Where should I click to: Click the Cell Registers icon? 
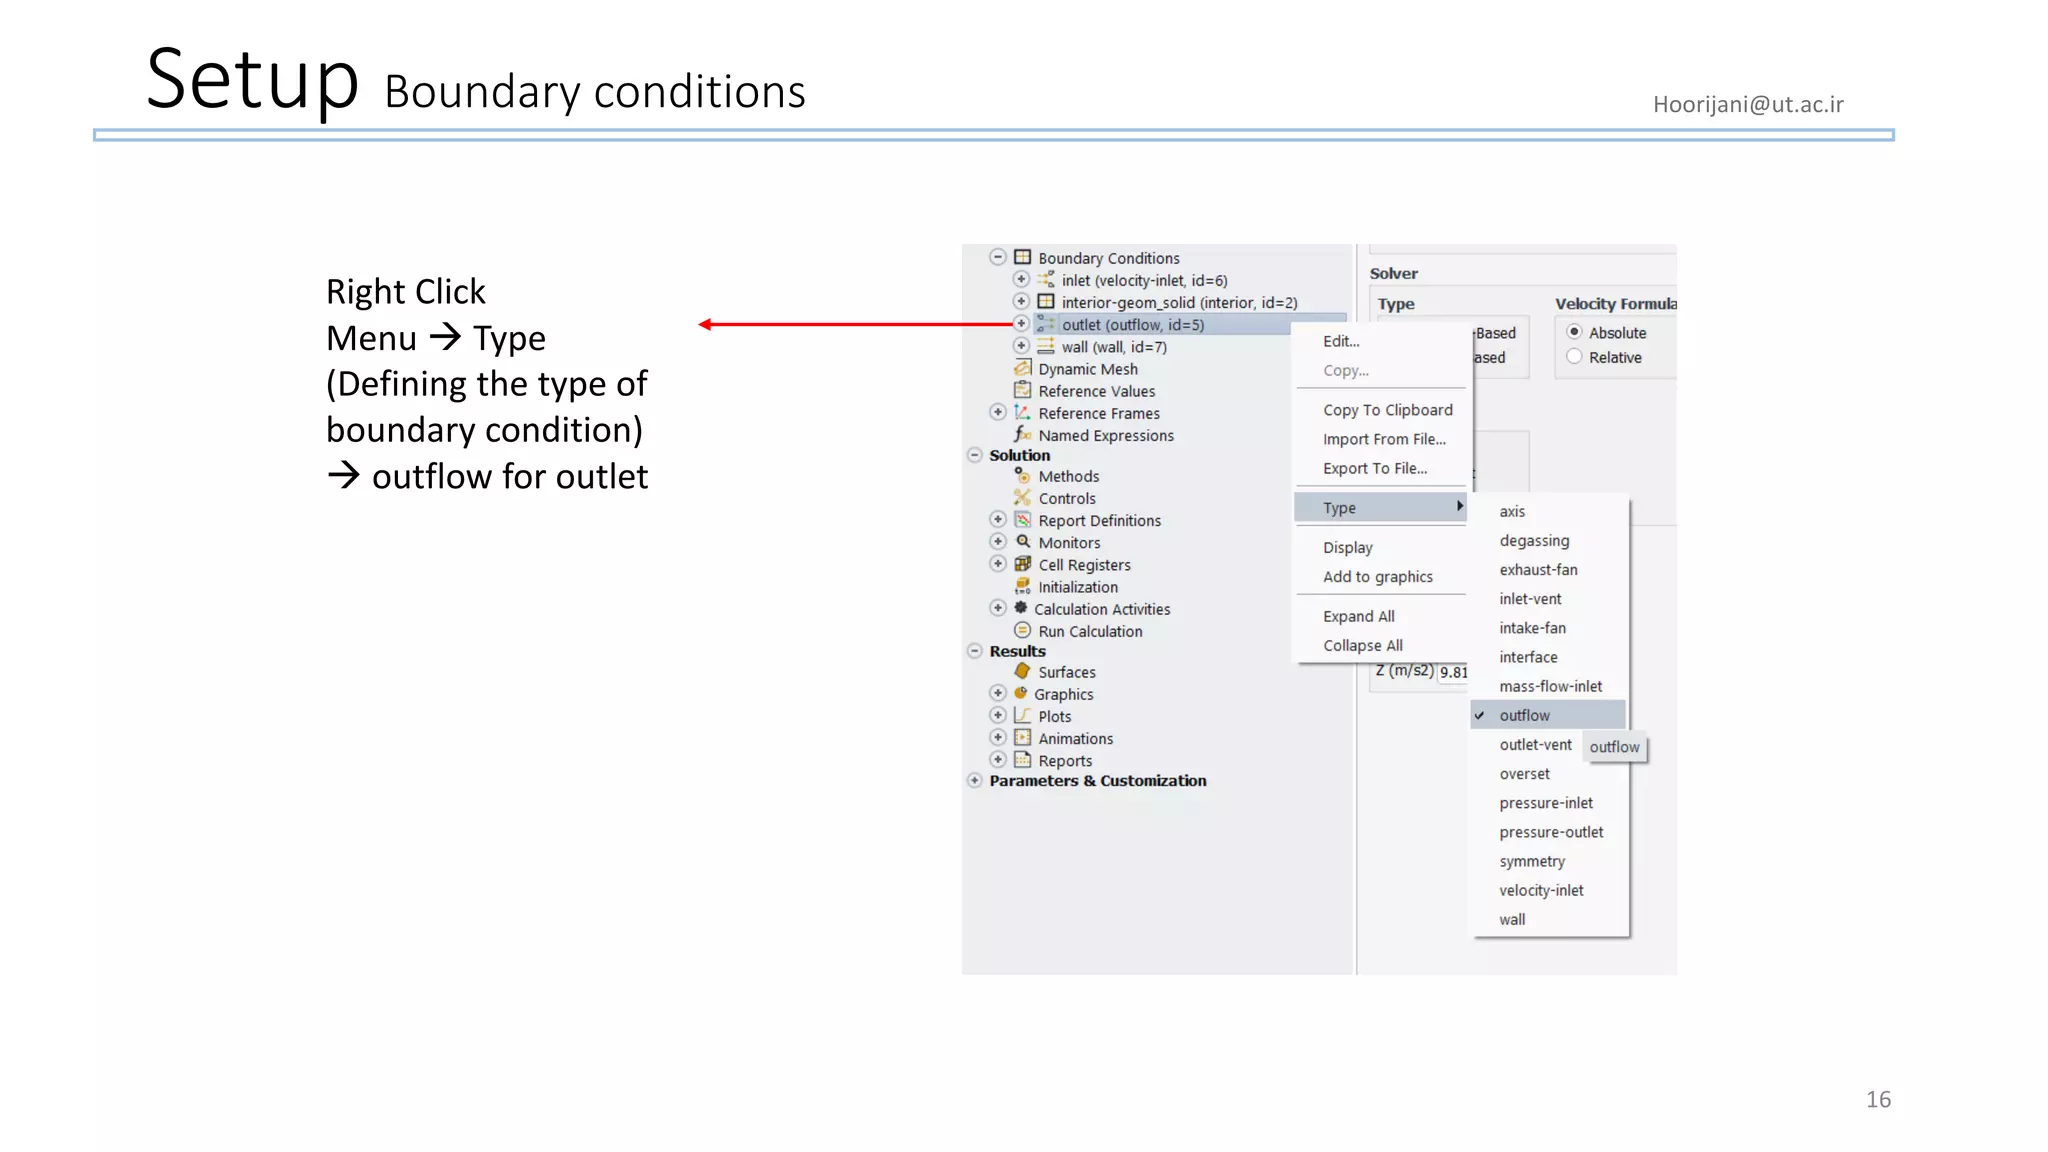pos(1022,564)
